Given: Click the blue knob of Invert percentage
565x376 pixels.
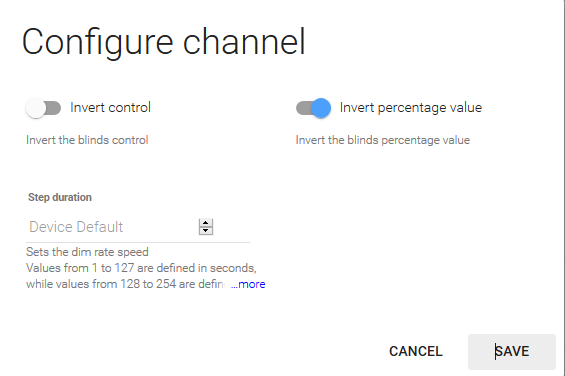Looking at the screenshot, I should pos(321,108).
